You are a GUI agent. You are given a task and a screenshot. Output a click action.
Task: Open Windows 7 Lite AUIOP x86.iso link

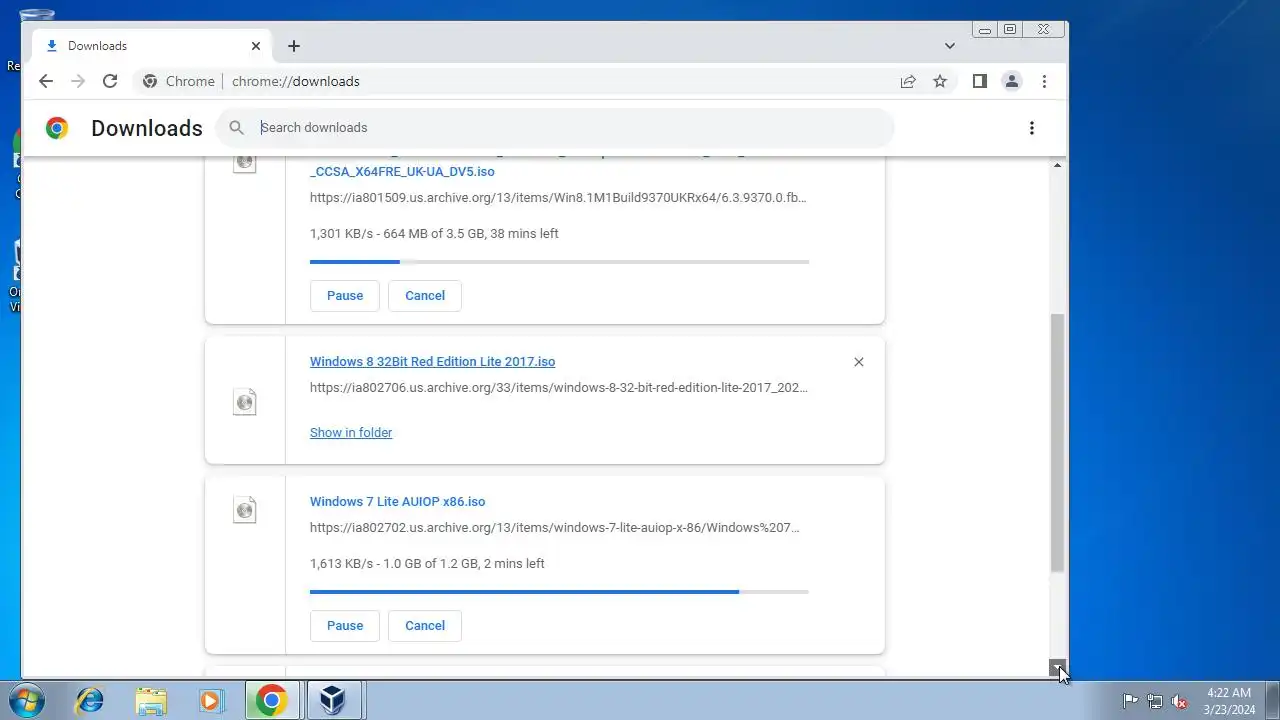point(397,502)
